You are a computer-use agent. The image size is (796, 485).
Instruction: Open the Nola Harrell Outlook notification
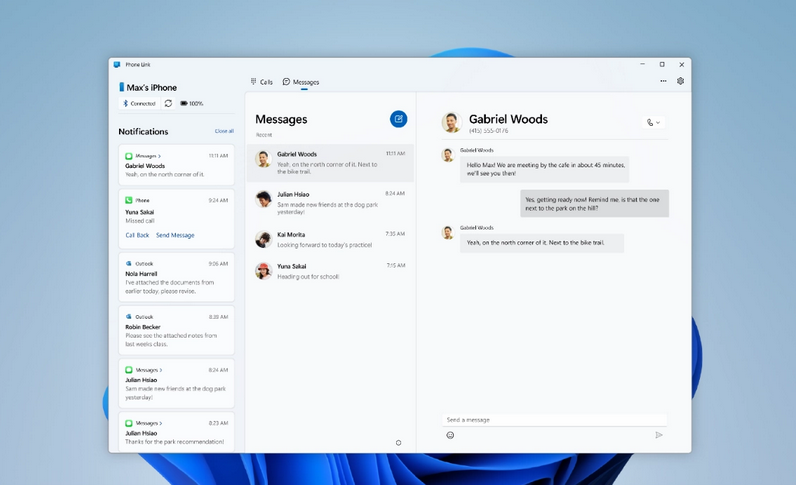[176, 277]
